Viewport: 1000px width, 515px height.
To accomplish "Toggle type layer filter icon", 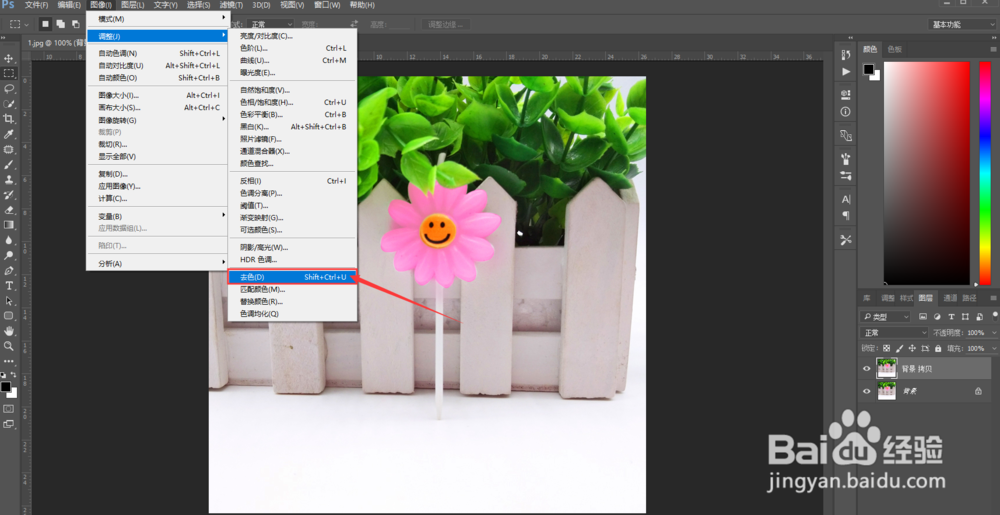I will 952,317.
